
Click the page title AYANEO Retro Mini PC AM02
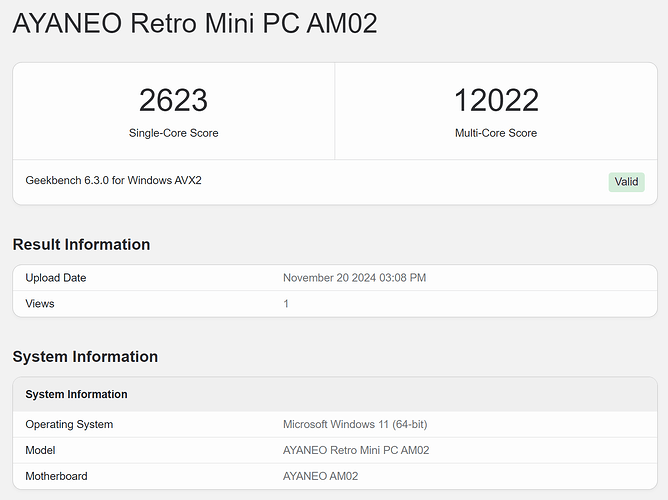pyautogui.click(x=195, y=23)
